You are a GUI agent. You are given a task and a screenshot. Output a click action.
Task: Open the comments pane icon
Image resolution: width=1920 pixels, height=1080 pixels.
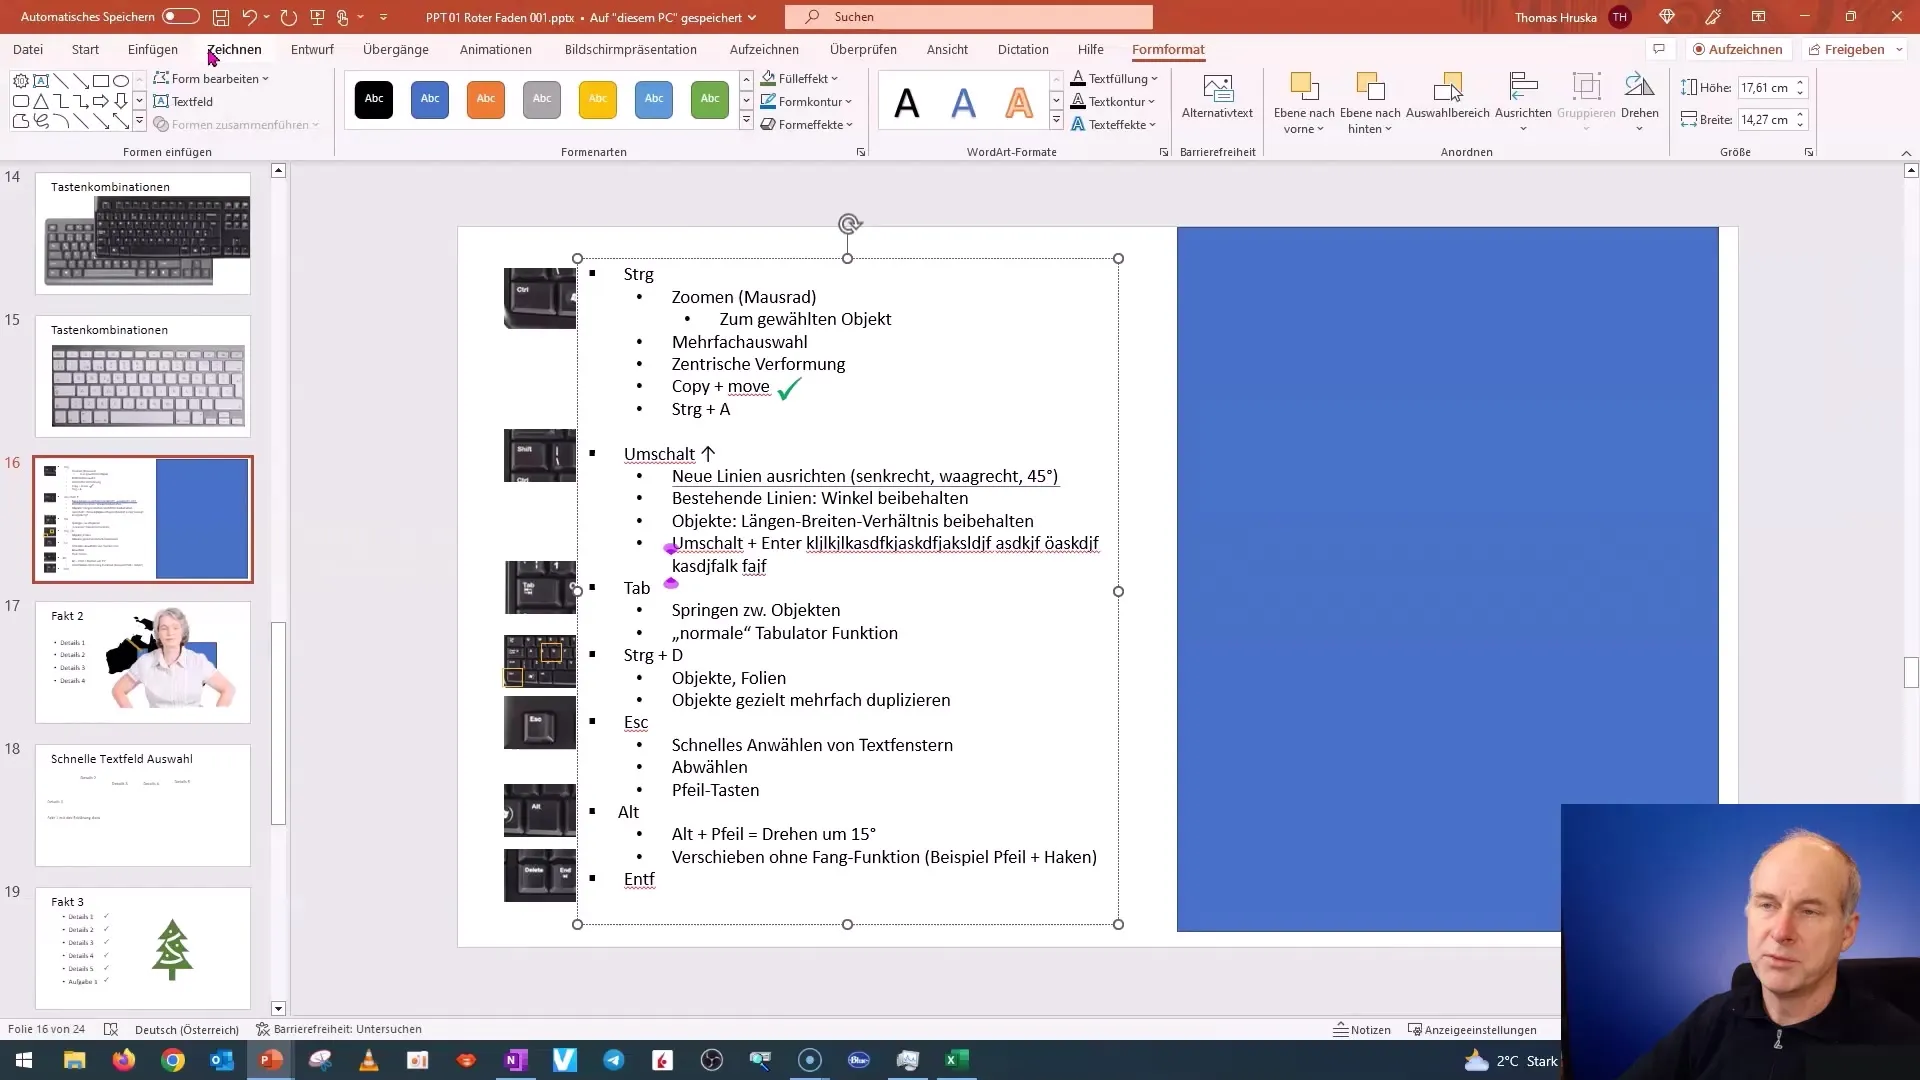(1659, 49)
